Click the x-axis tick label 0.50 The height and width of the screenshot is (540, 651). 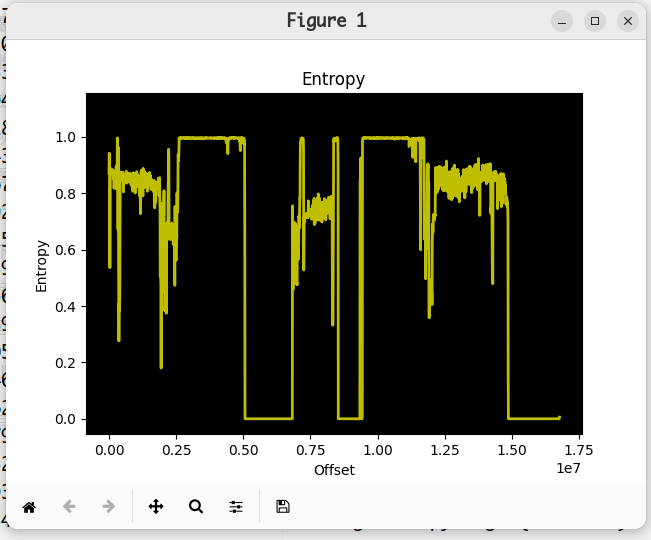(x=244, y=450)
